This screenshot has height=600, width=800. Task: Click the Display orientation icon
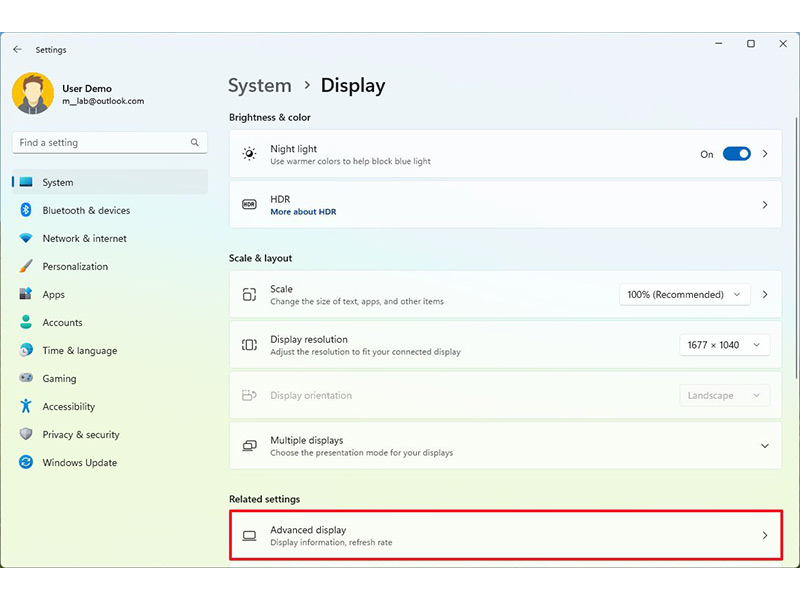pyautogui.click(x=249, y=395)
